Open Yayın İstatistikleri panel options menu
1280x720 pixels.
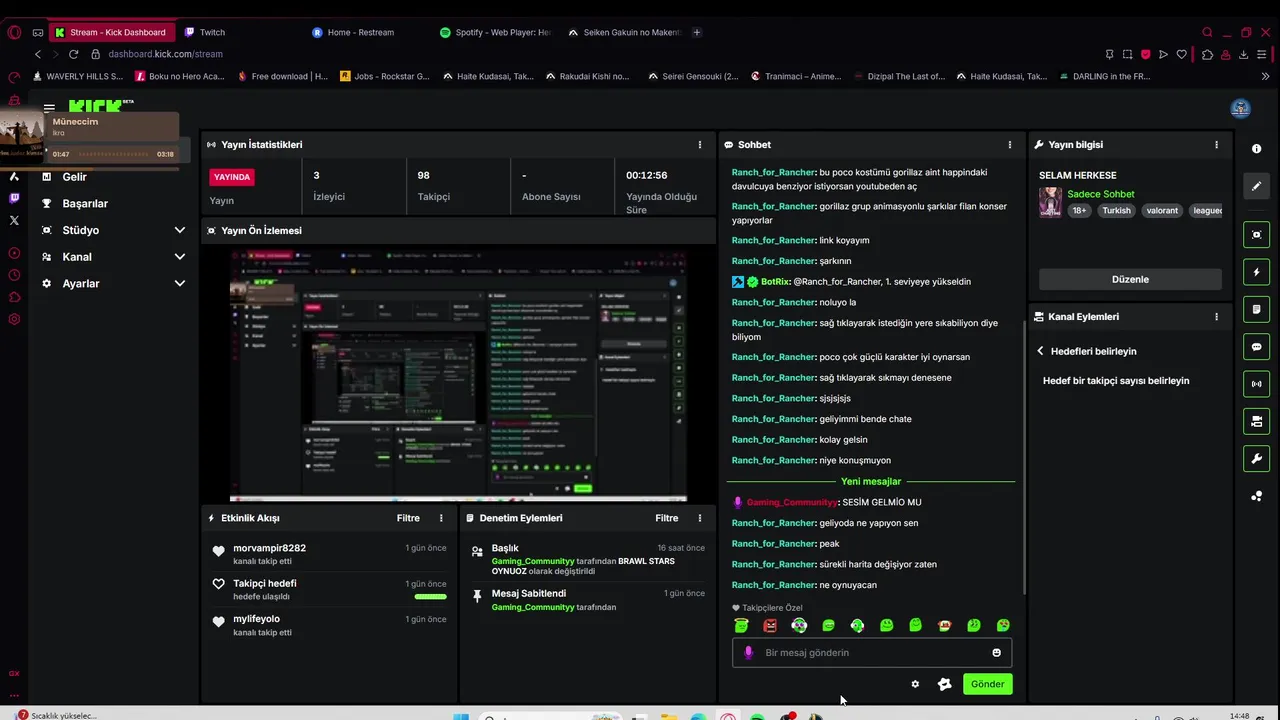pyautogui.click(x=700, y=145)
